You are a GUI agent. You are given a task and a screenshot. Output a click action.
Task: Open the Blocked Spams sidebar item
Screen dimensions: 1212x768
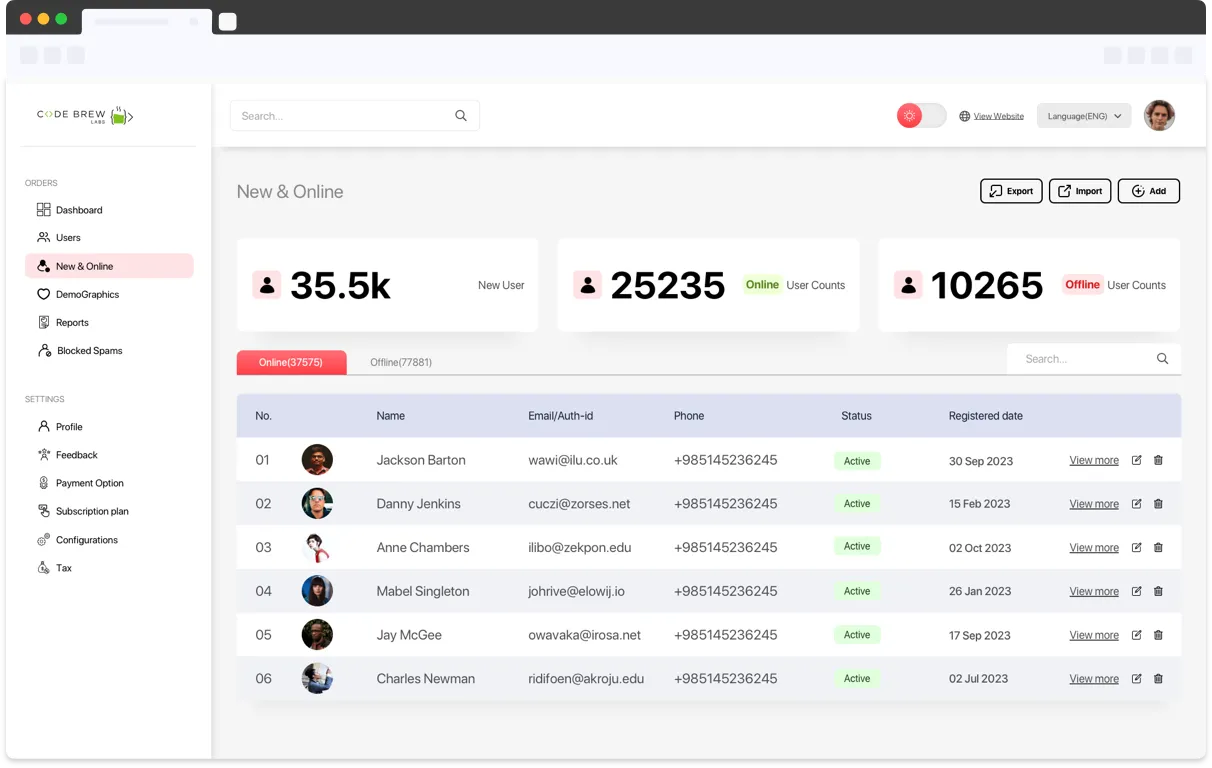[89, 351]
